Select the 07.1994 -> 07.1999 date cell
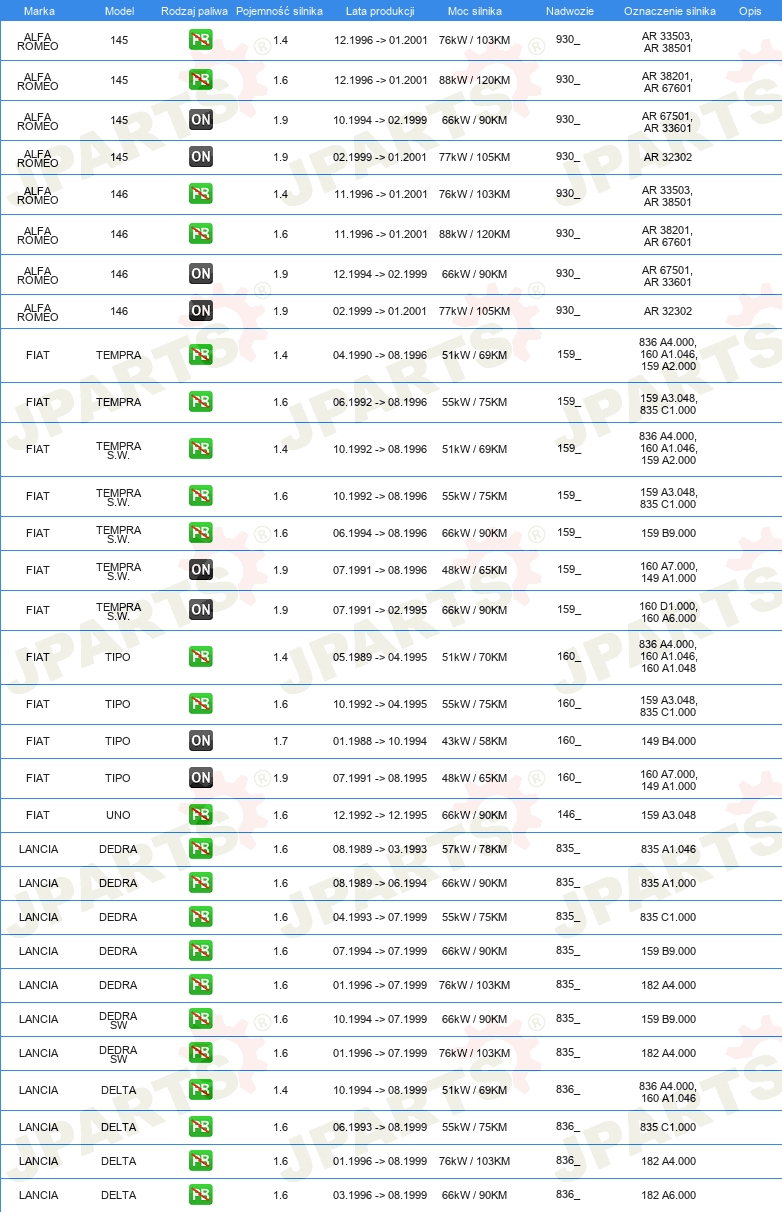The image size is (782, 1212). pyautogui.click(x=380, y=951)
